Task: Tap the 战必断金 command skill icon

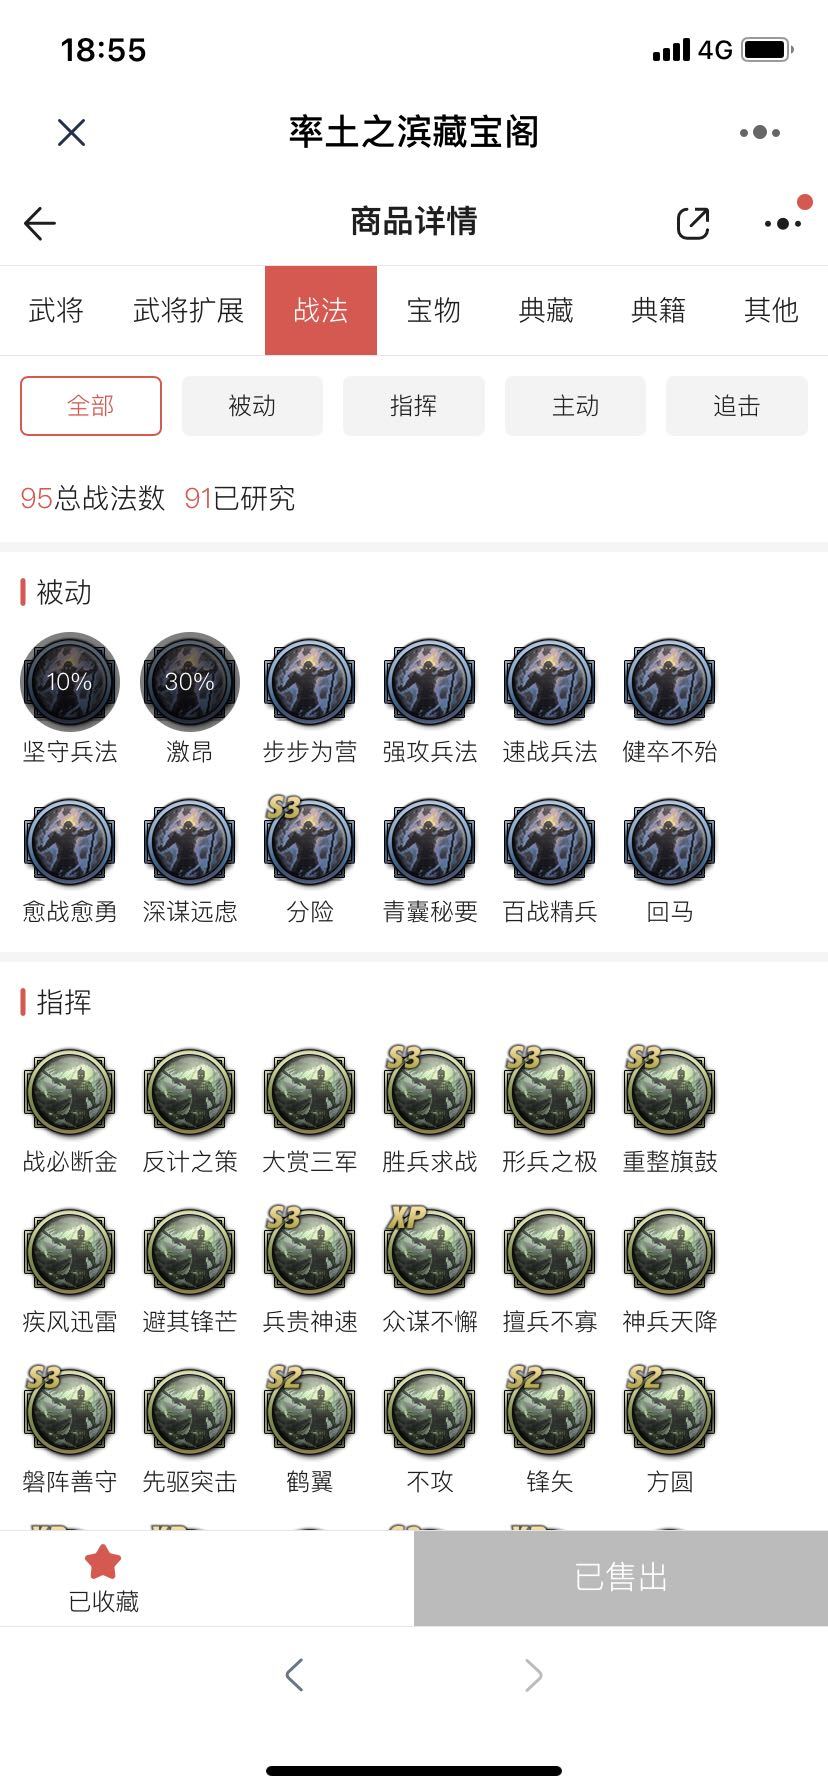Action: (70, 1092)
